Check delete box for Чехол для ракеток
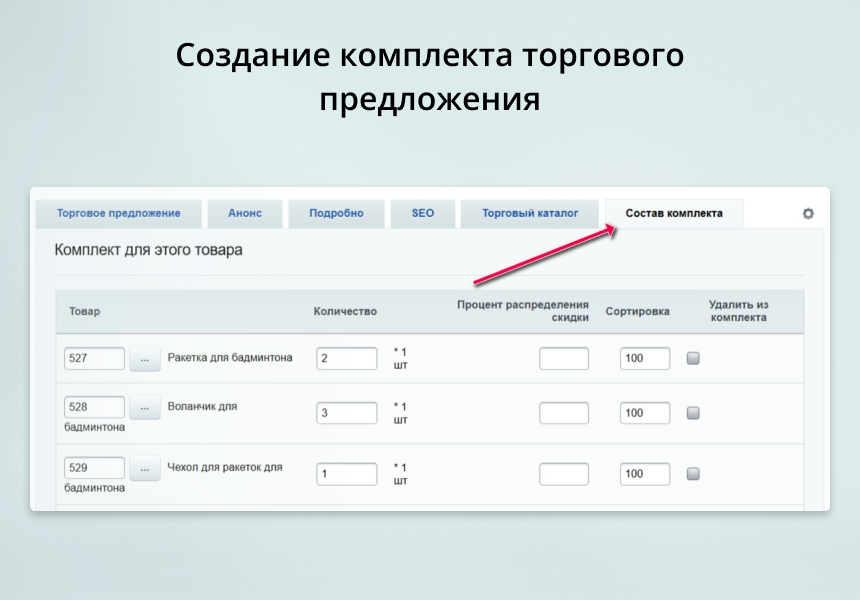 coord(693,474)
